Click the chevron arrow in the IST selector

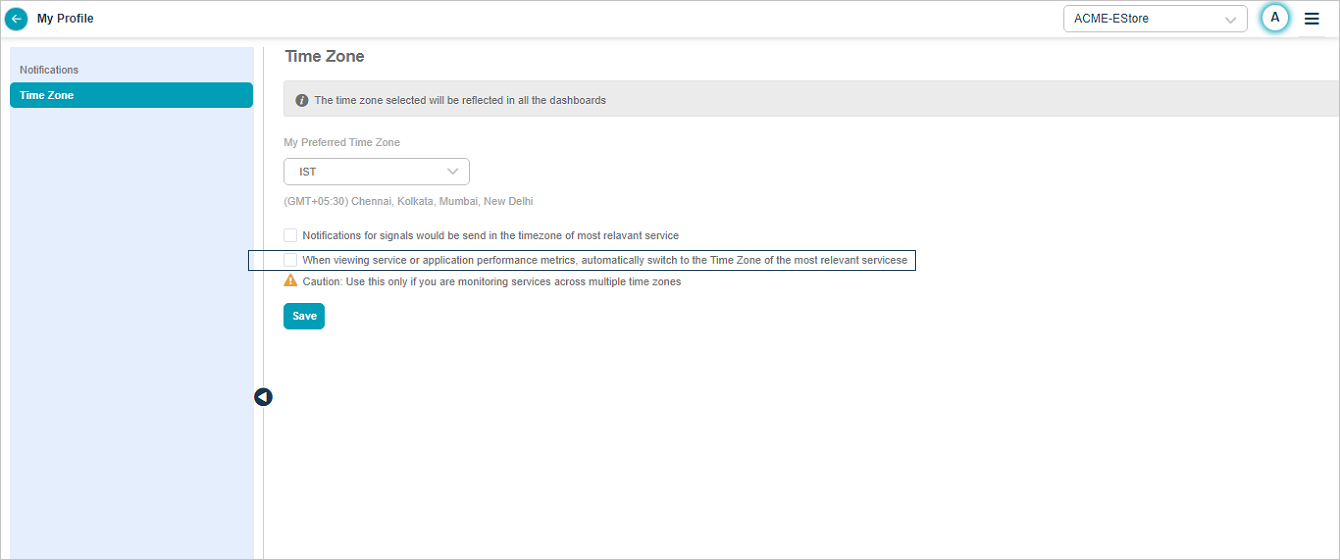(x=453, y=172)
